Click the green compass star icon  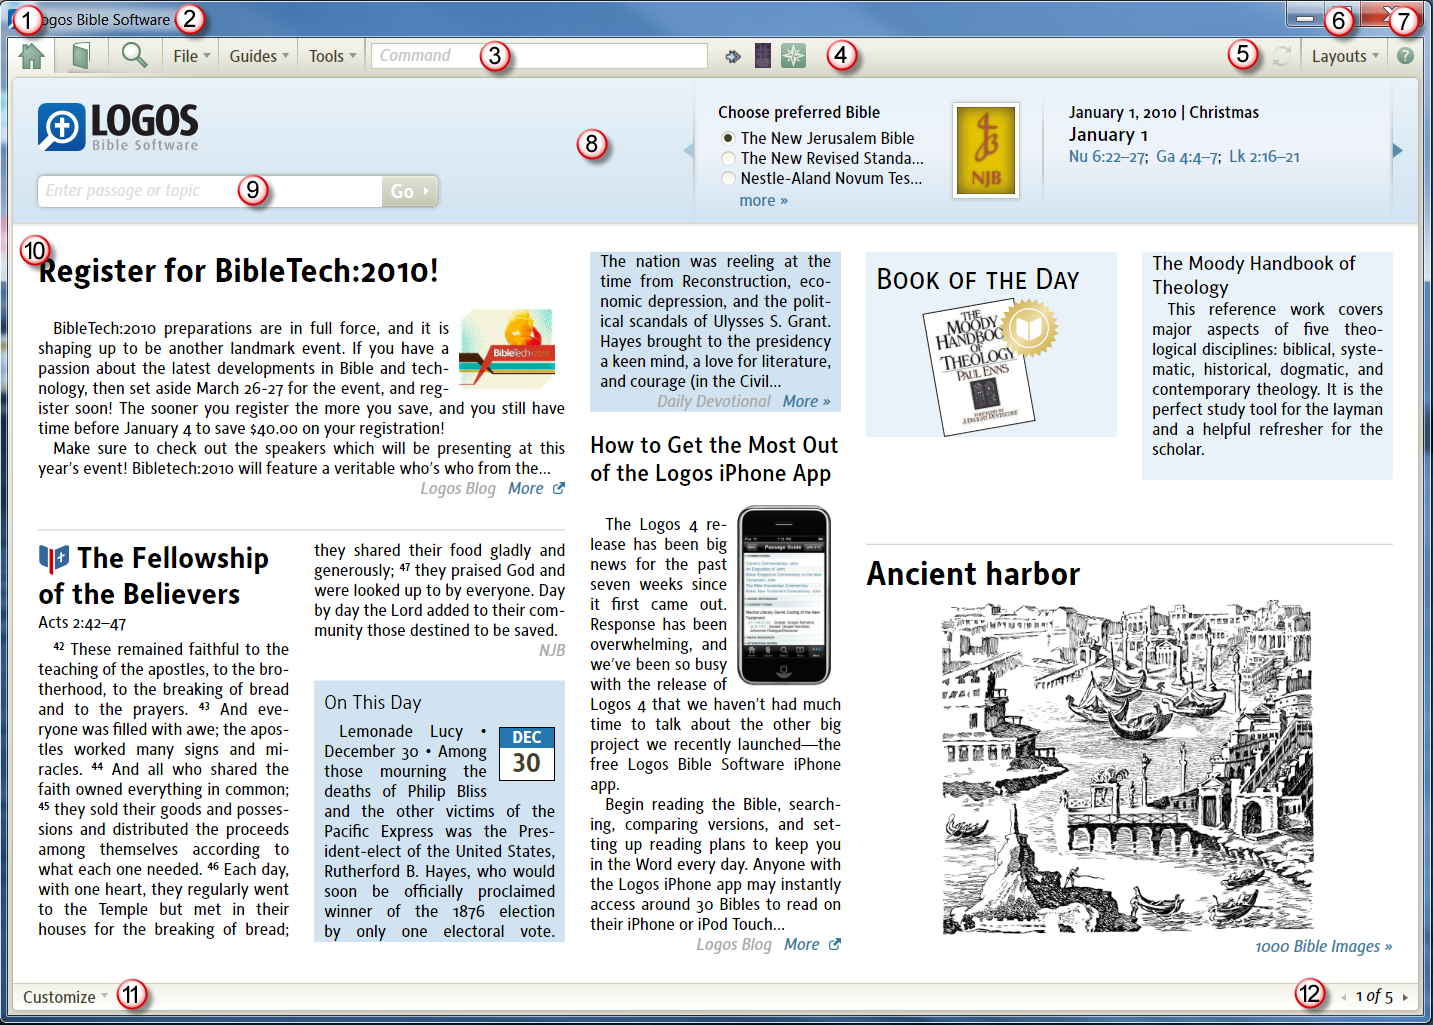[793, 56]
